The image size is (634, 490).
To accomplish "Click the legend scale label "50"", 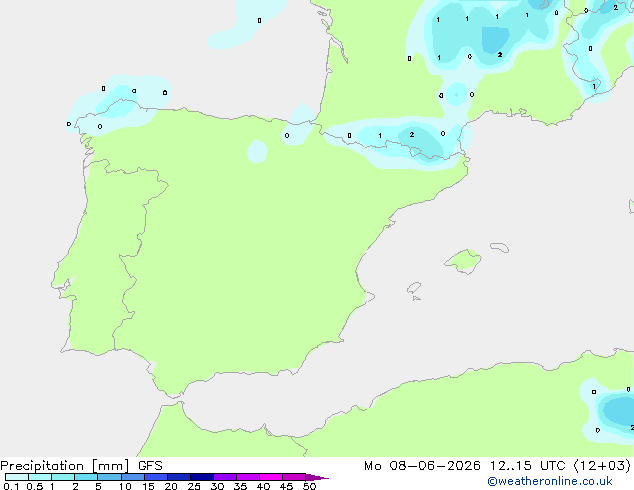I will click(309, 486).
